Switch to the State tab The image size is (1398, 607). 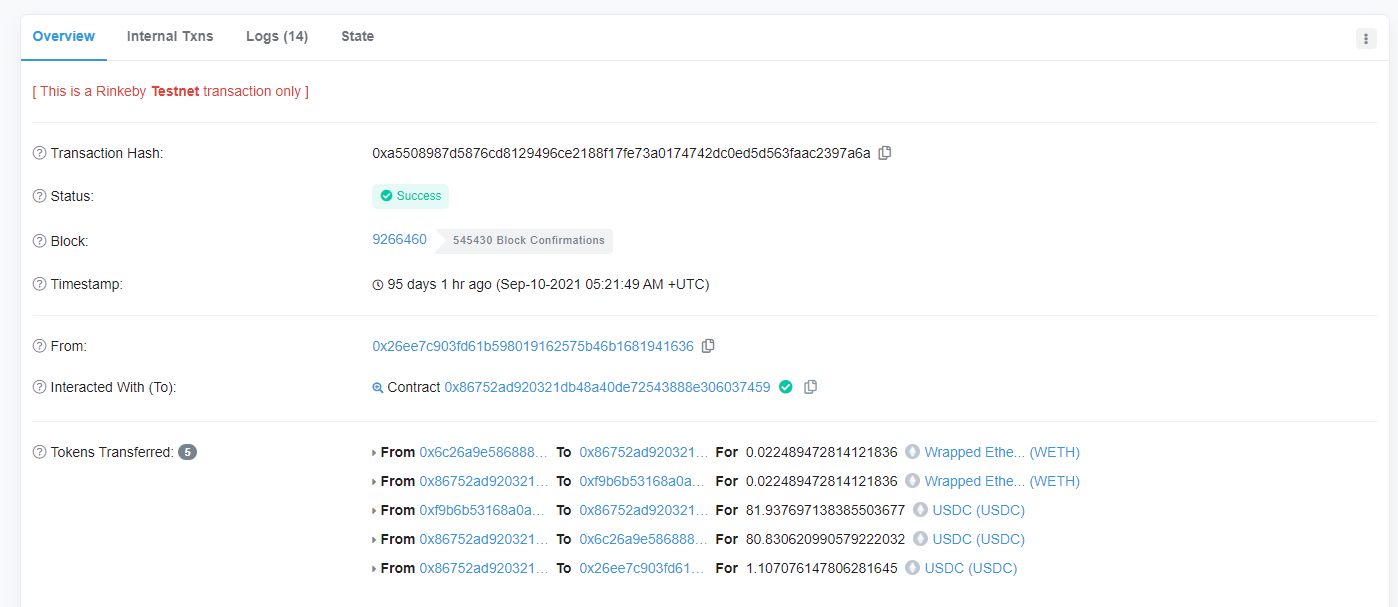pos(357,36)
